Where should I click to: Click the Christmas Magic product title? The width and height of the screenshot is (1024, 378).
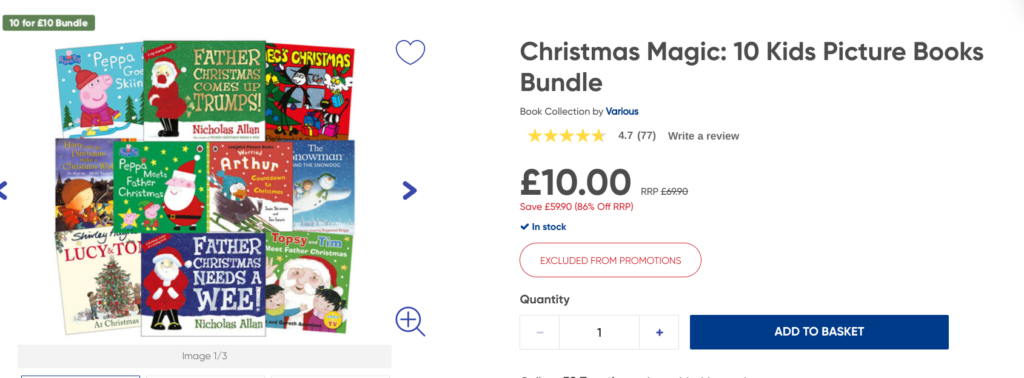[752, 67]
